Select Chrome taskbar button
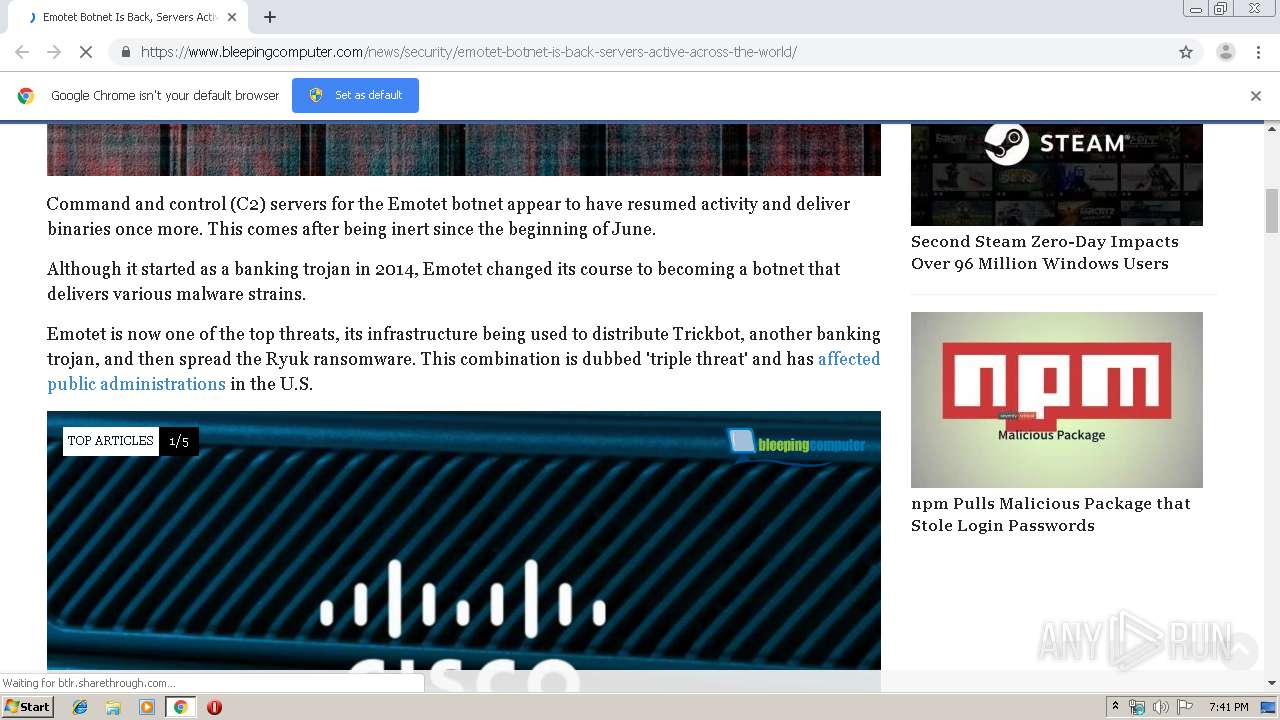 [180, 707]
